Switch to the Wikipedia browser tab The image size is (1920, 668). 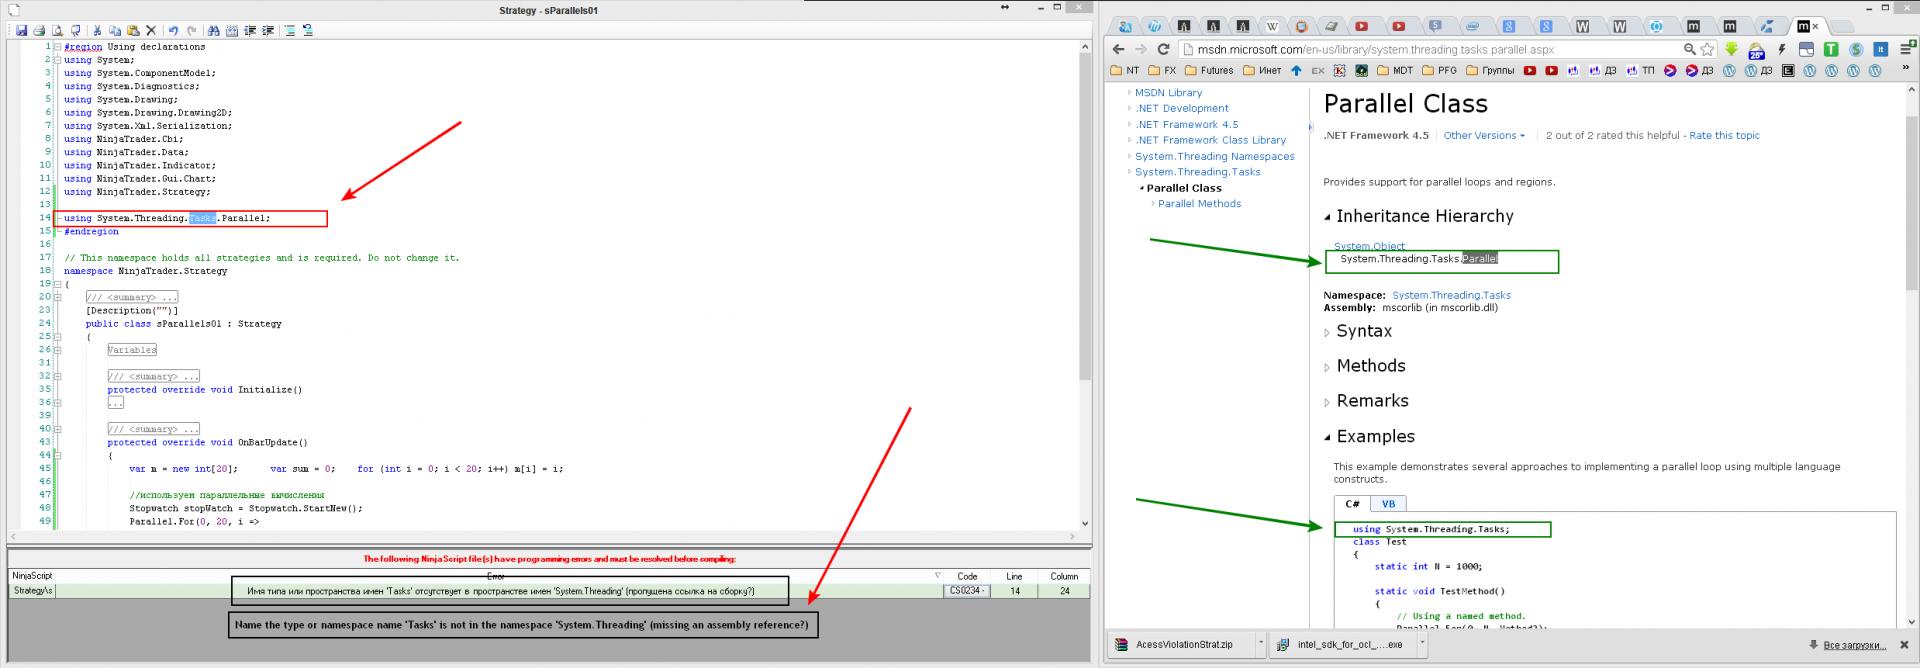point(1272,27)
